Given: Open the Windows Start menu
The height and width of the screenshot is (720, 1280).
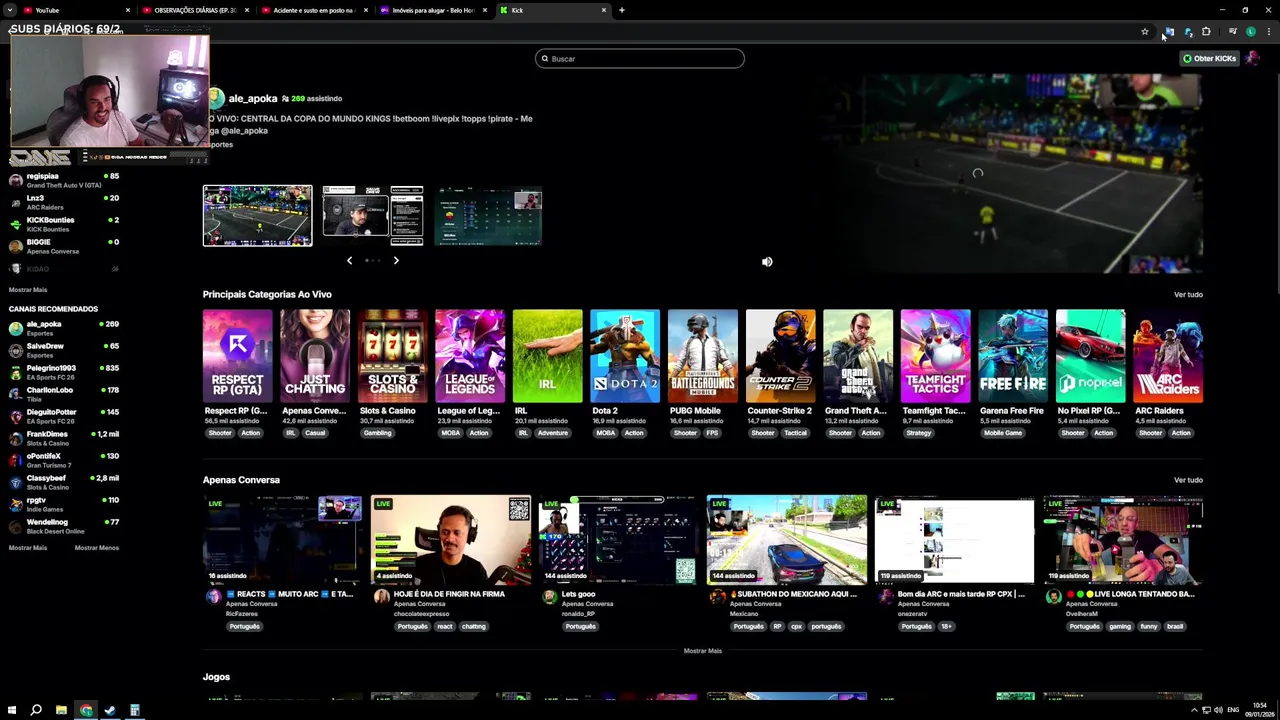Looking at the screenshot, I should coord(12,710).
